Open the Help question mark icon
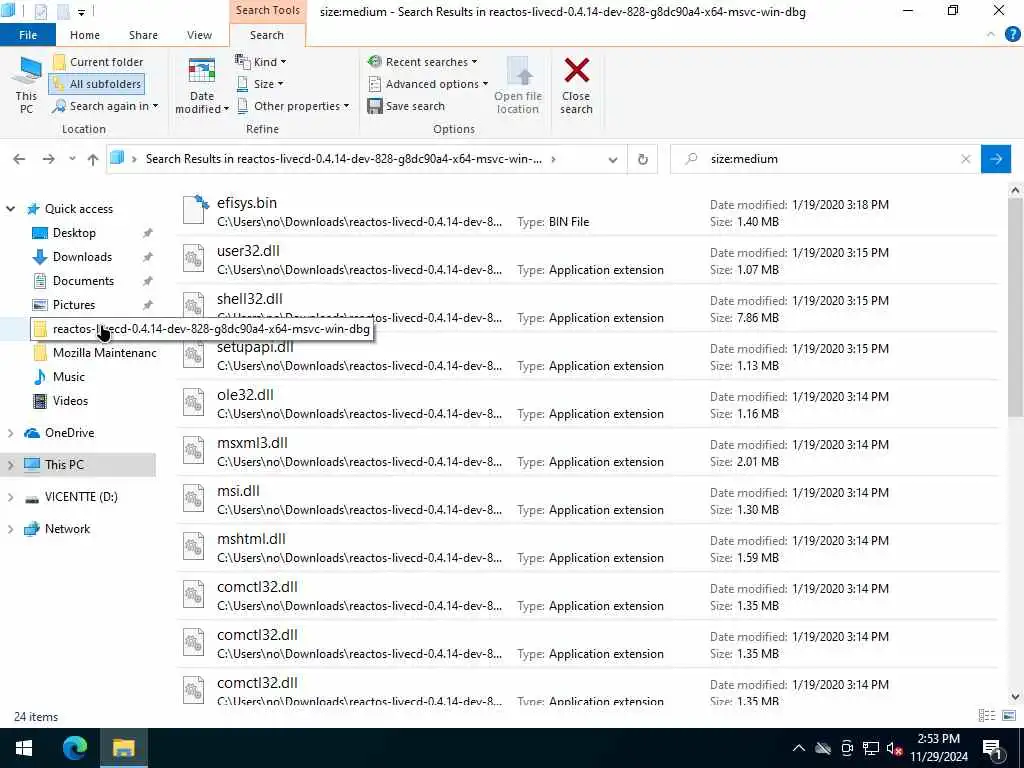This screenshot has width=1024, height=768. tap(1012, 35)
